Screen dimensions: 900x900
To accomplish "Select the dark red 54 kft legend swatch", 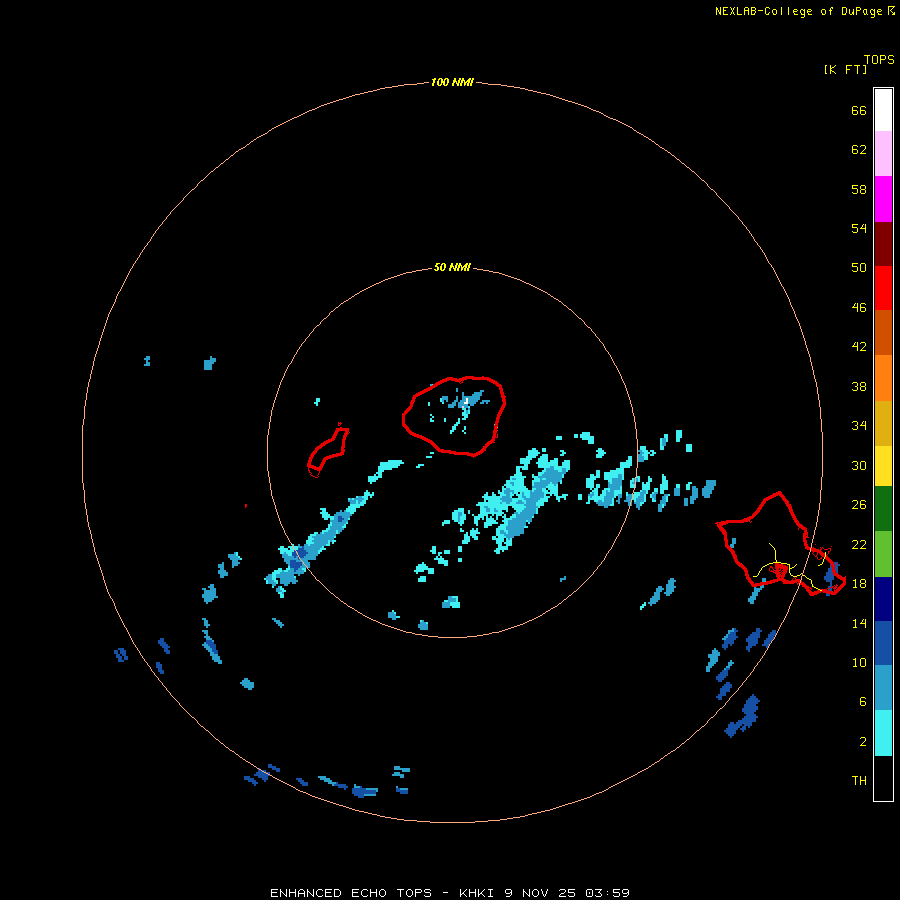I will tap(883, 243).
